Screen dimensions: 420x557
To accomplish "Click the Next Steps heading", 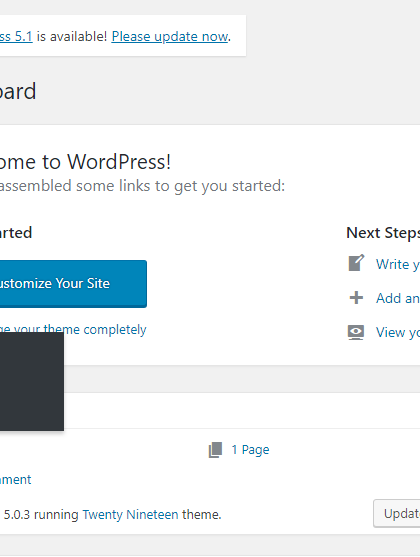I will [x=383, y=233].
